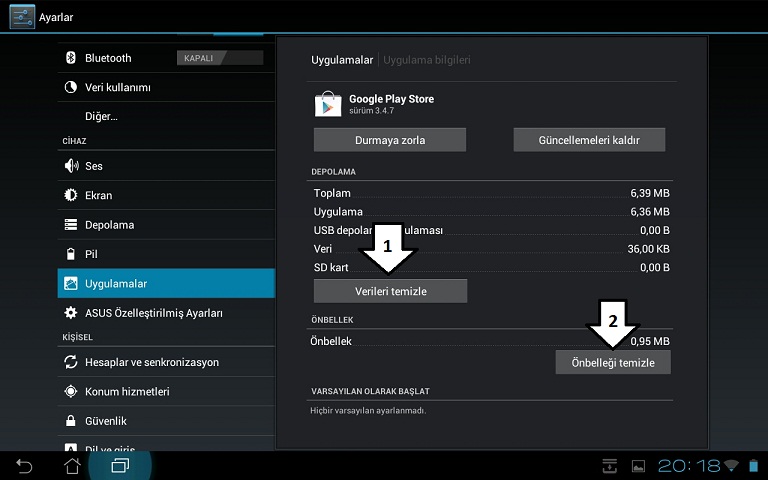Tap the download notification icon

point(610,466)
